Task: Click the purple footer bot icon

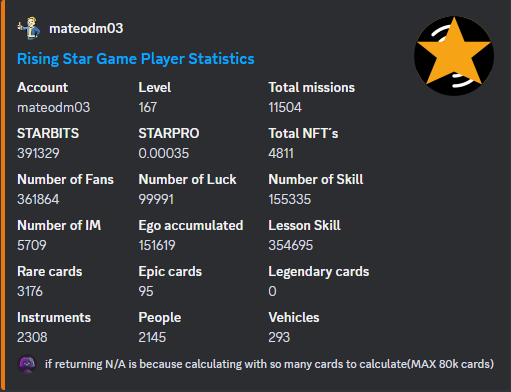Action: click(27, 364)
